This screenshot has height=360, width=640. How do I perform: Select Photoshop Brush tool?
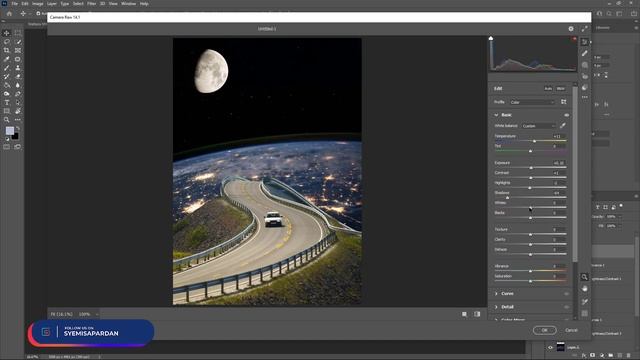click(x=7, y=68)
